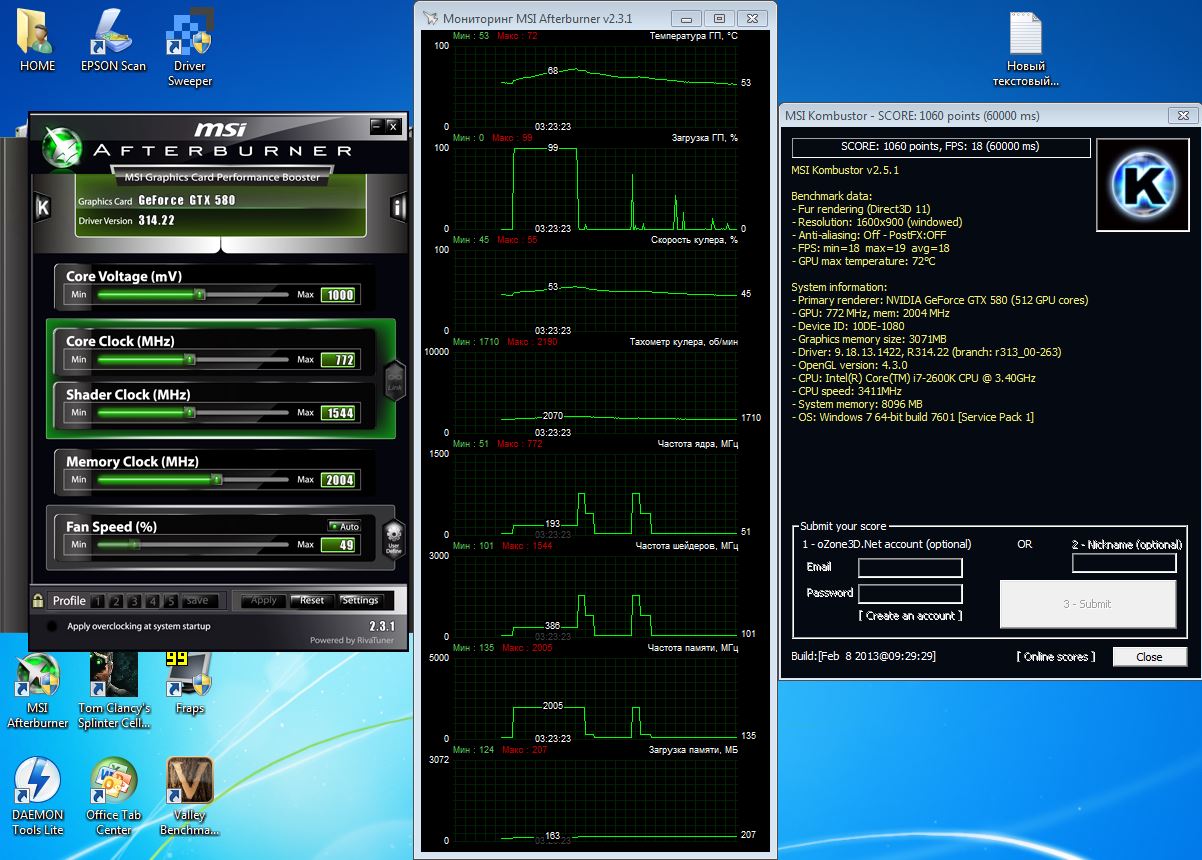1202x860 pixels.
Task: Click the Create an account link
Action: click(x=910, y=616)
